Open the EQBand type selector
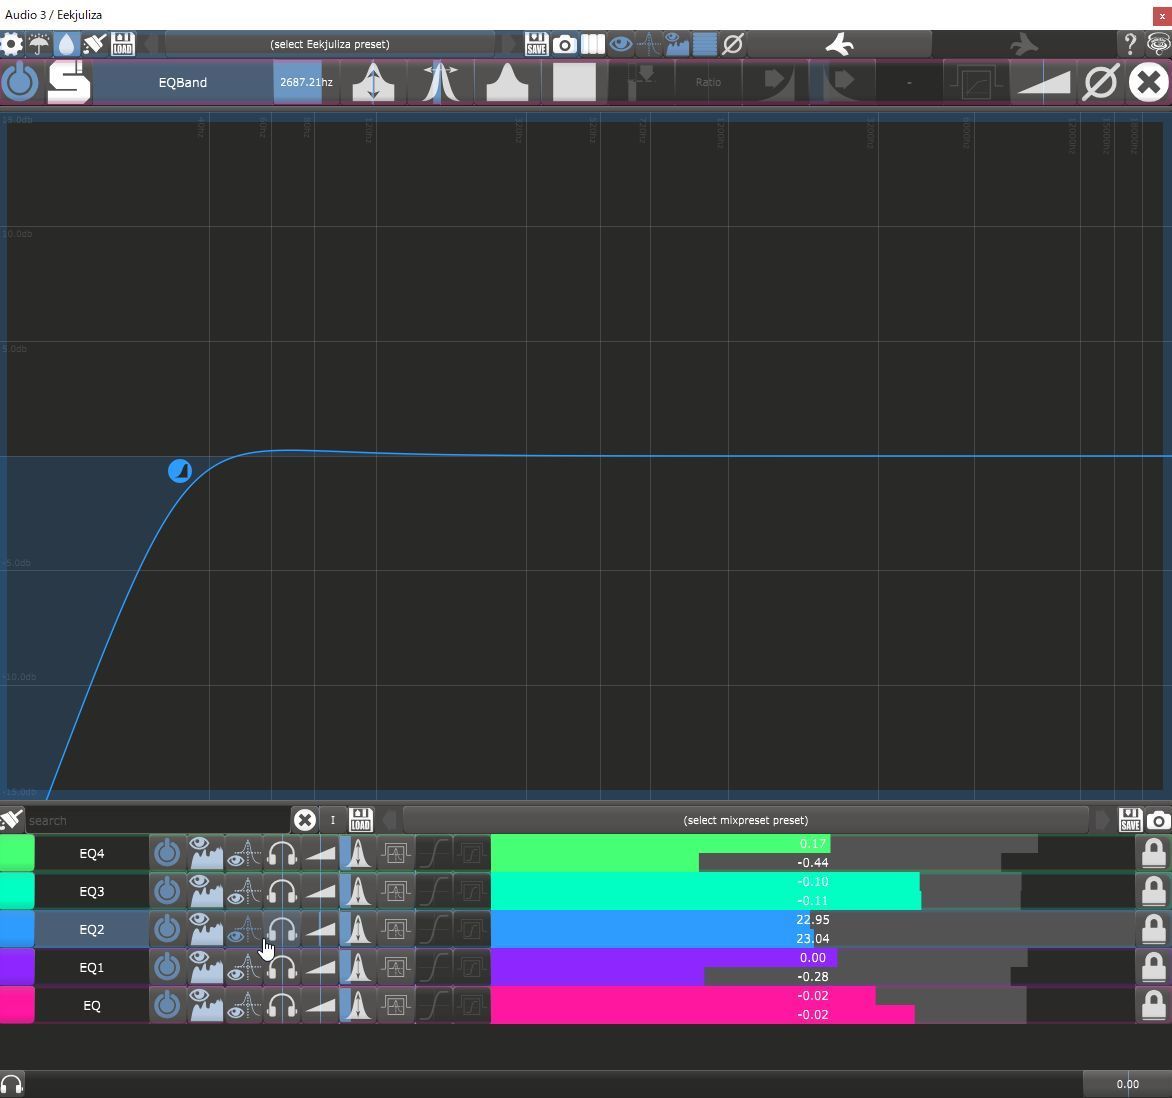The width and height of the screenshot is (1172, 1098). coord(183,82)
